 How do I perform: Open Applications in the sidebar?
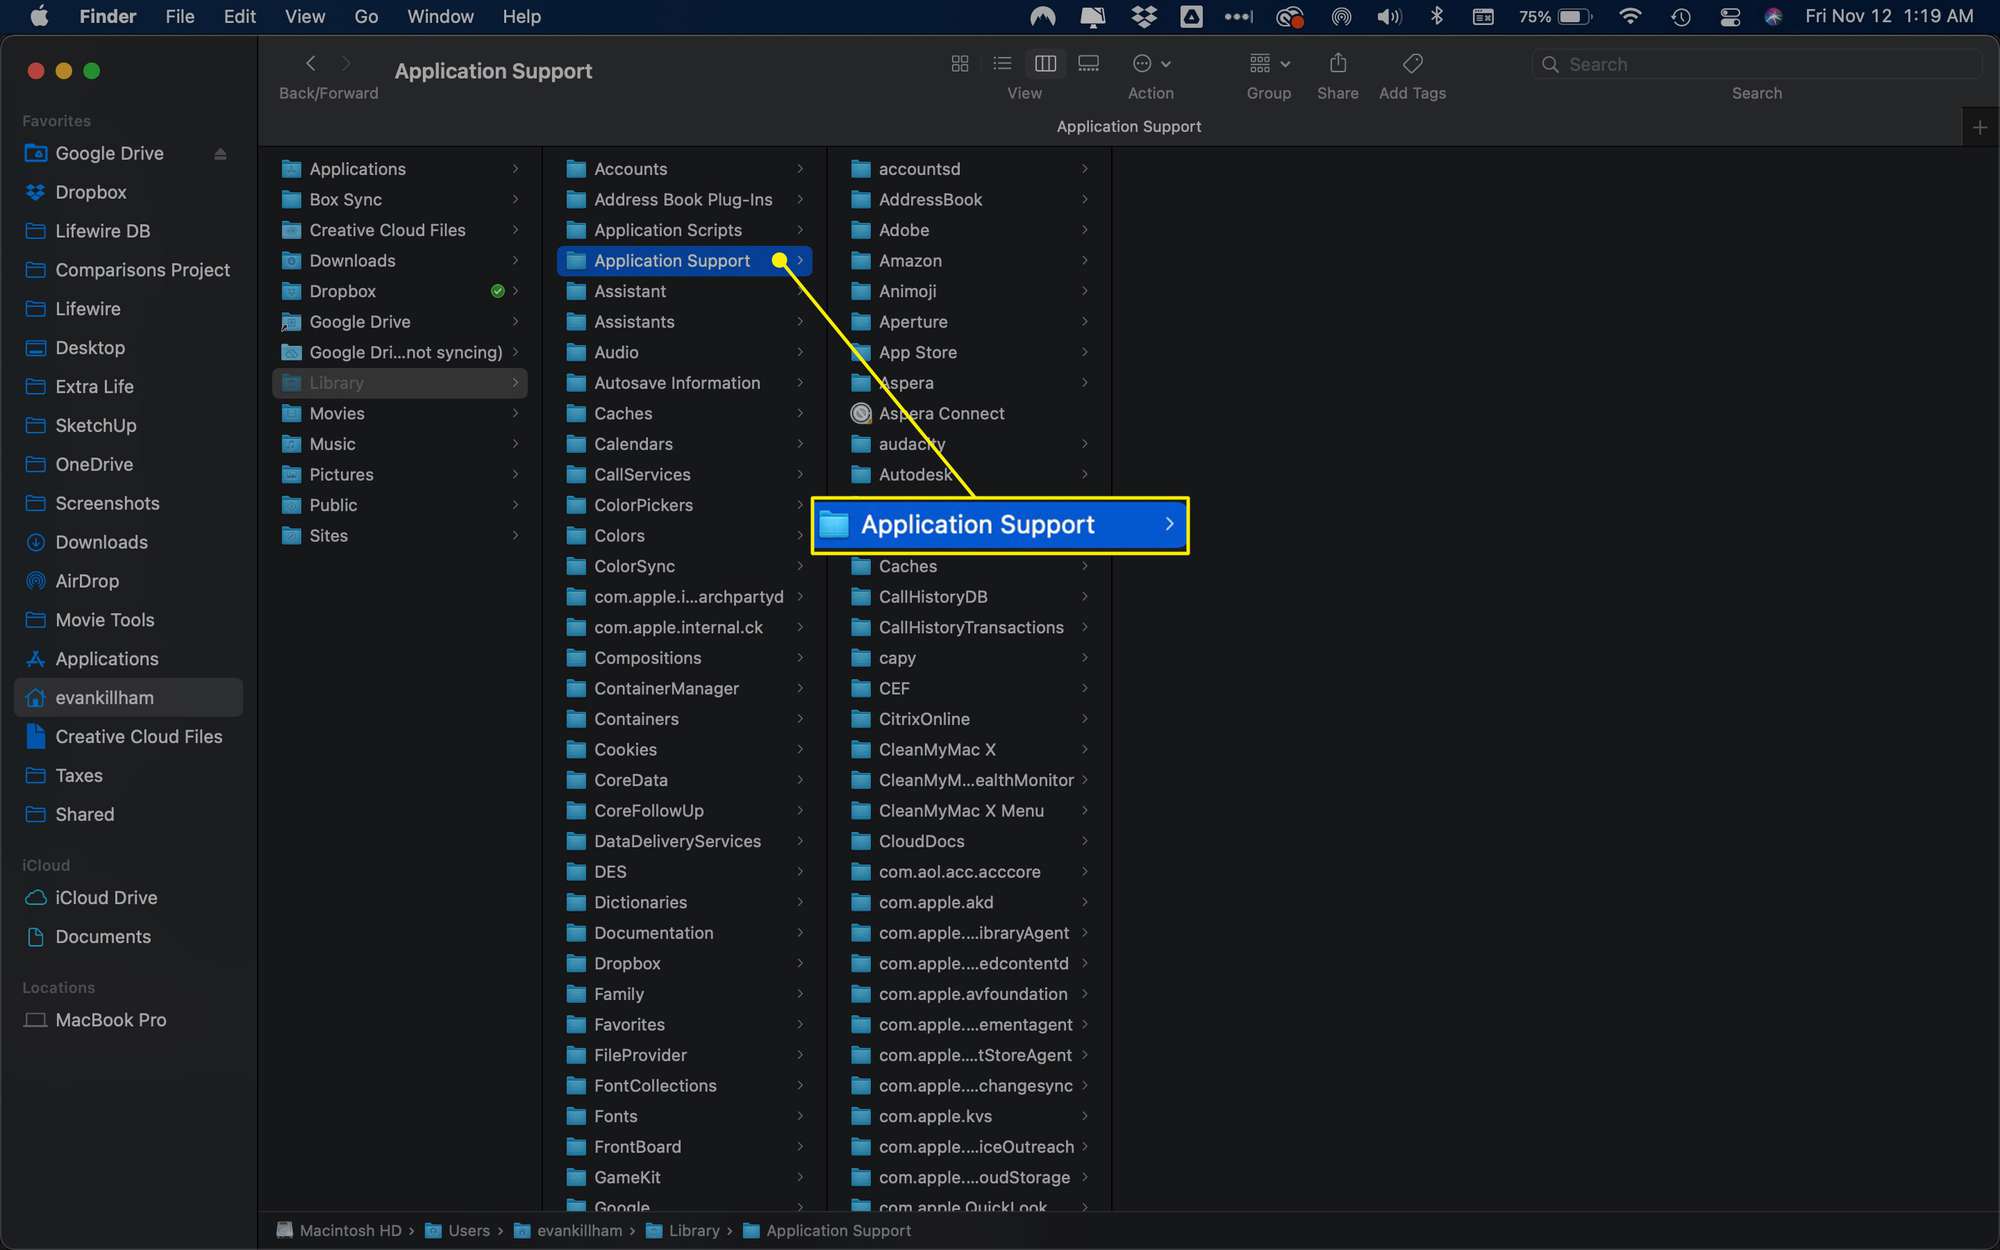click(107, 659)
